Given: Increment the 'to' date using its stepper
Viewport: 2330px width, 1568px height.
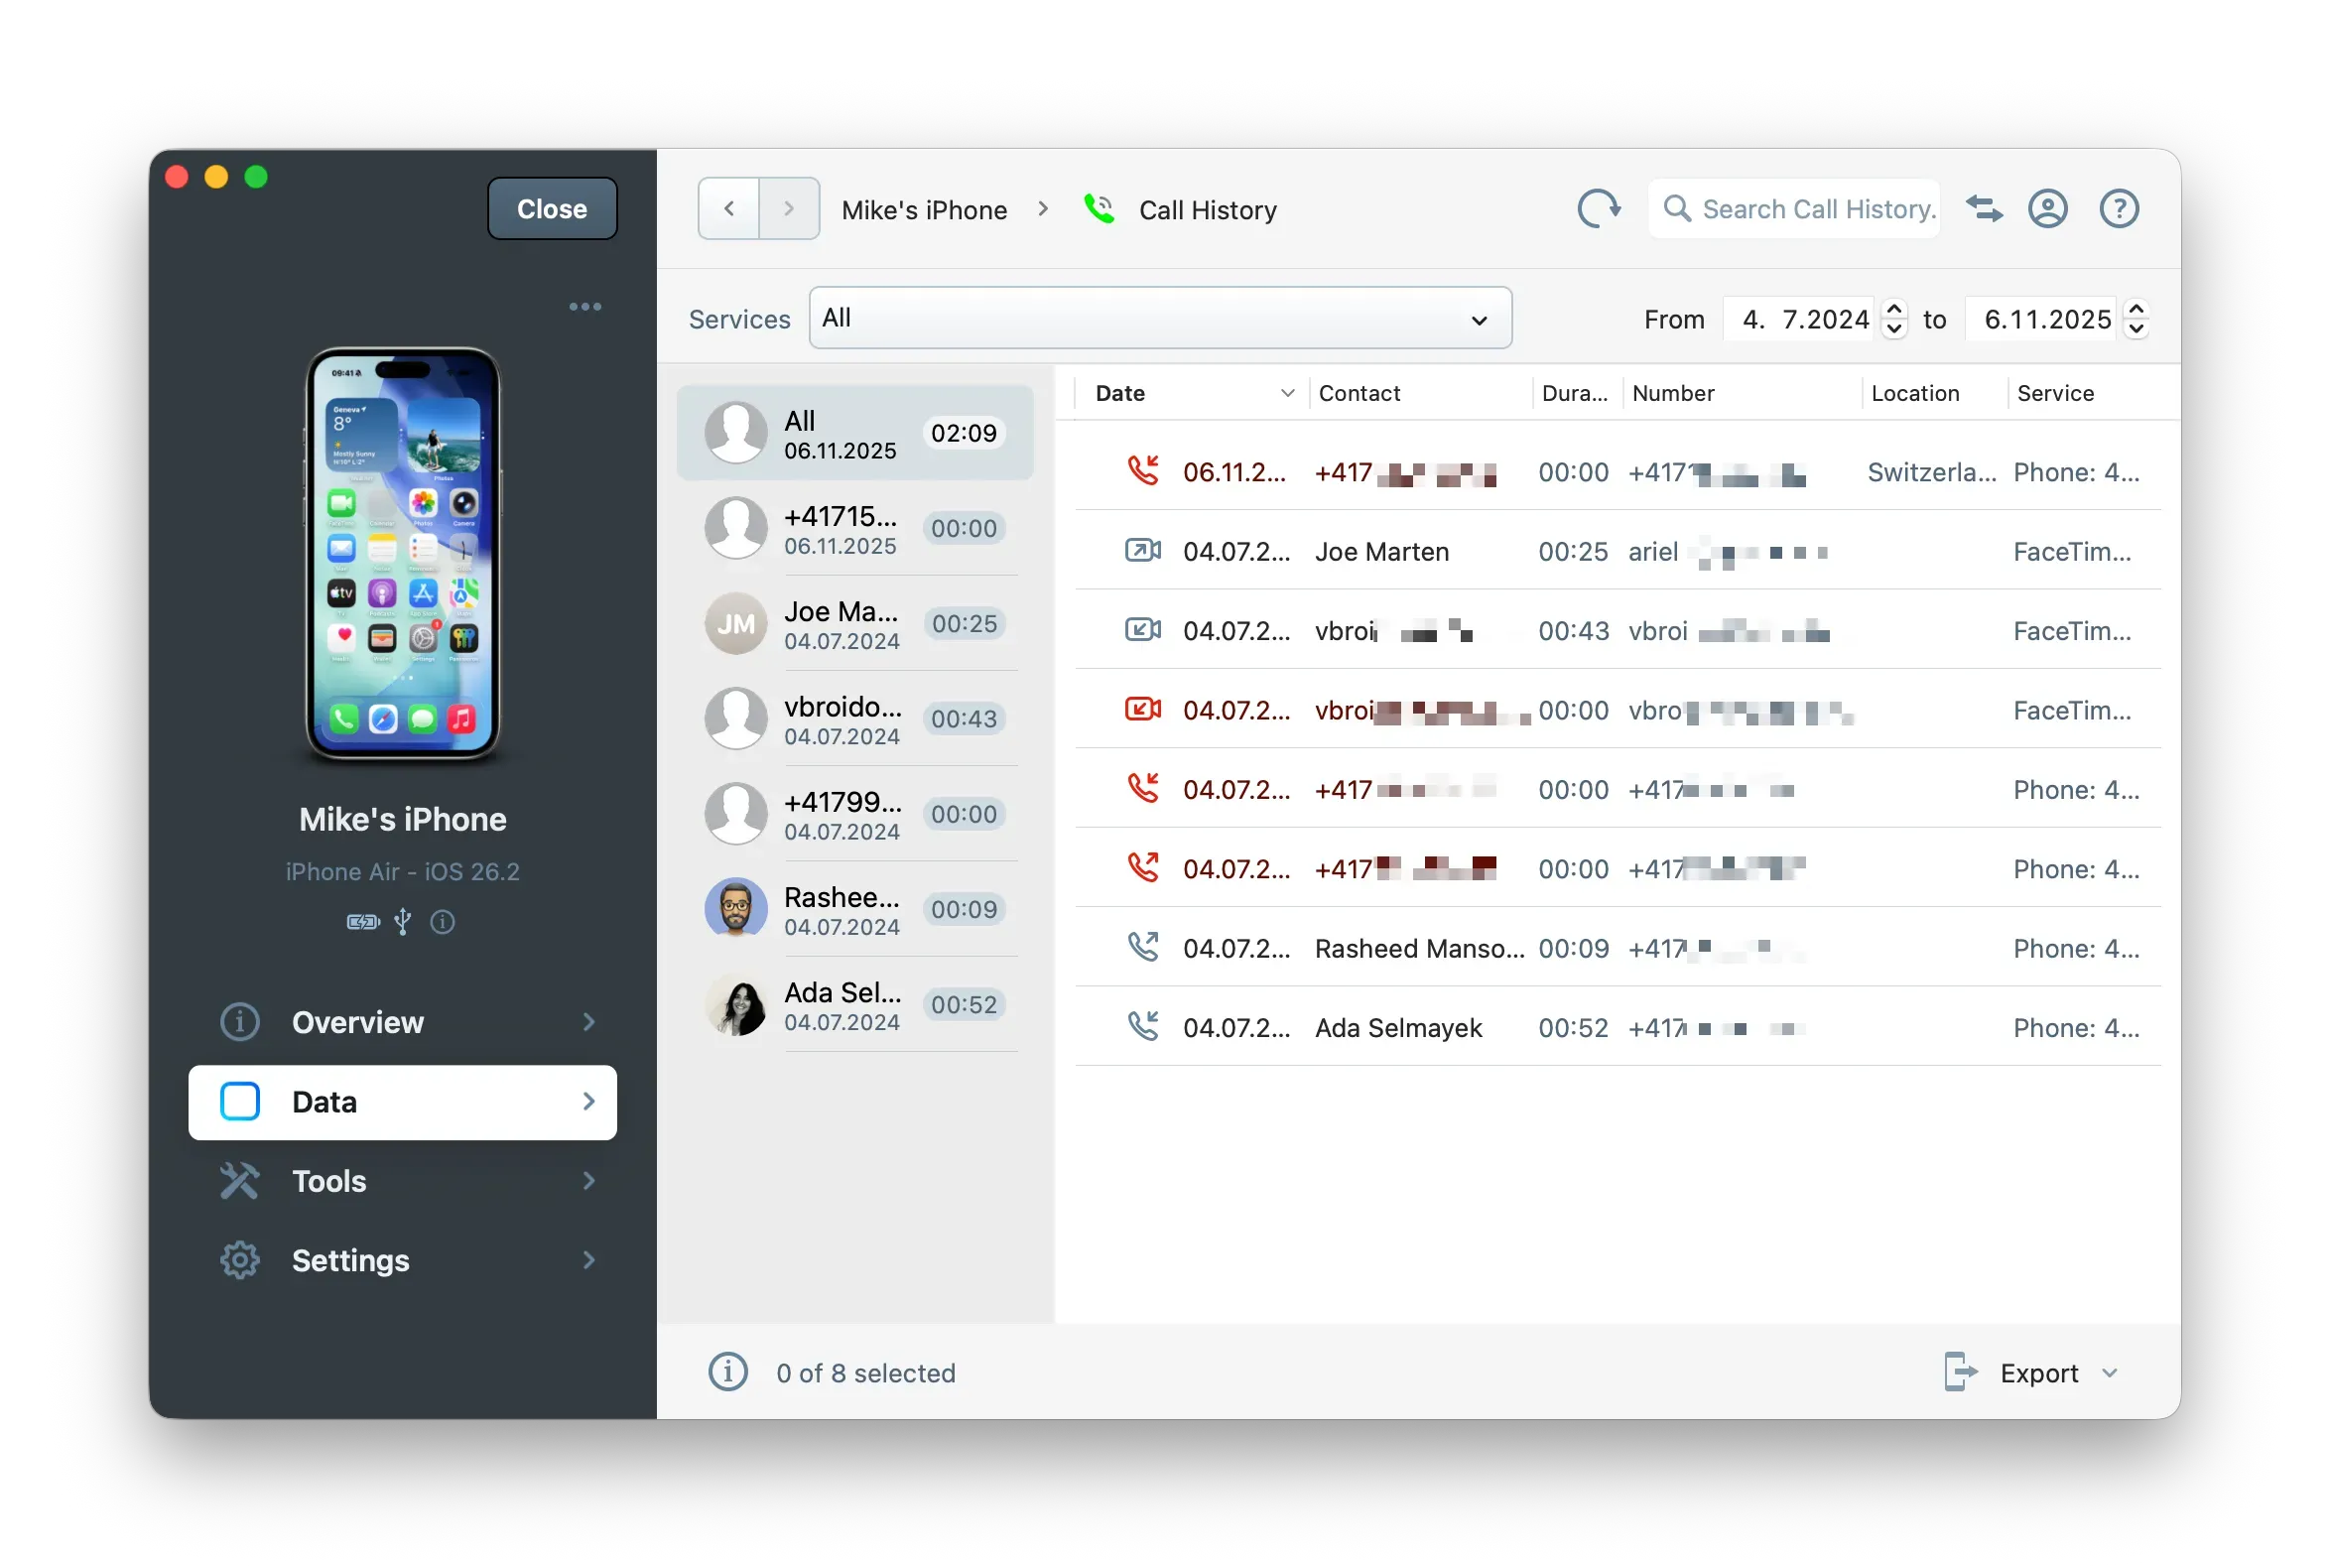Looking at the screenshot, I should pyautogui.click(x=2138, y=311).
